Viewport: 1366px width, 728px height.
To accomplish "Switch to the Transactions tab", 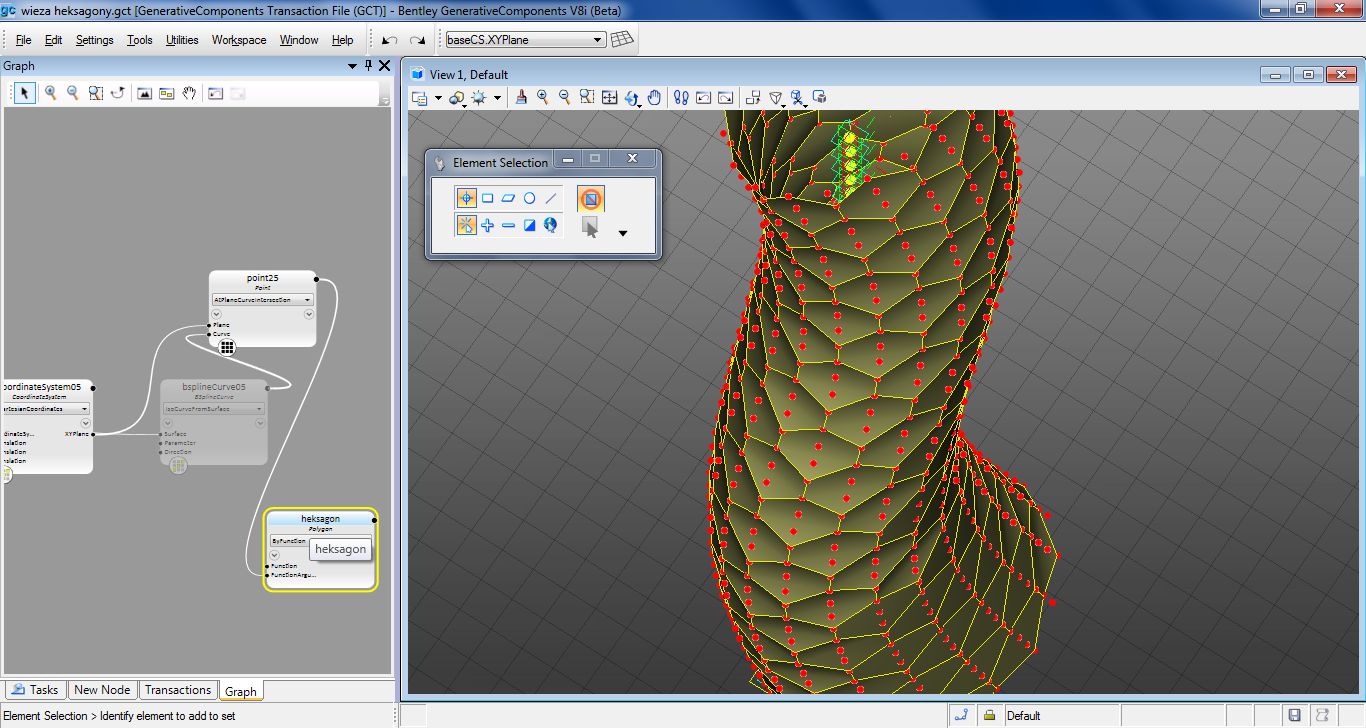I will point(177,690).
